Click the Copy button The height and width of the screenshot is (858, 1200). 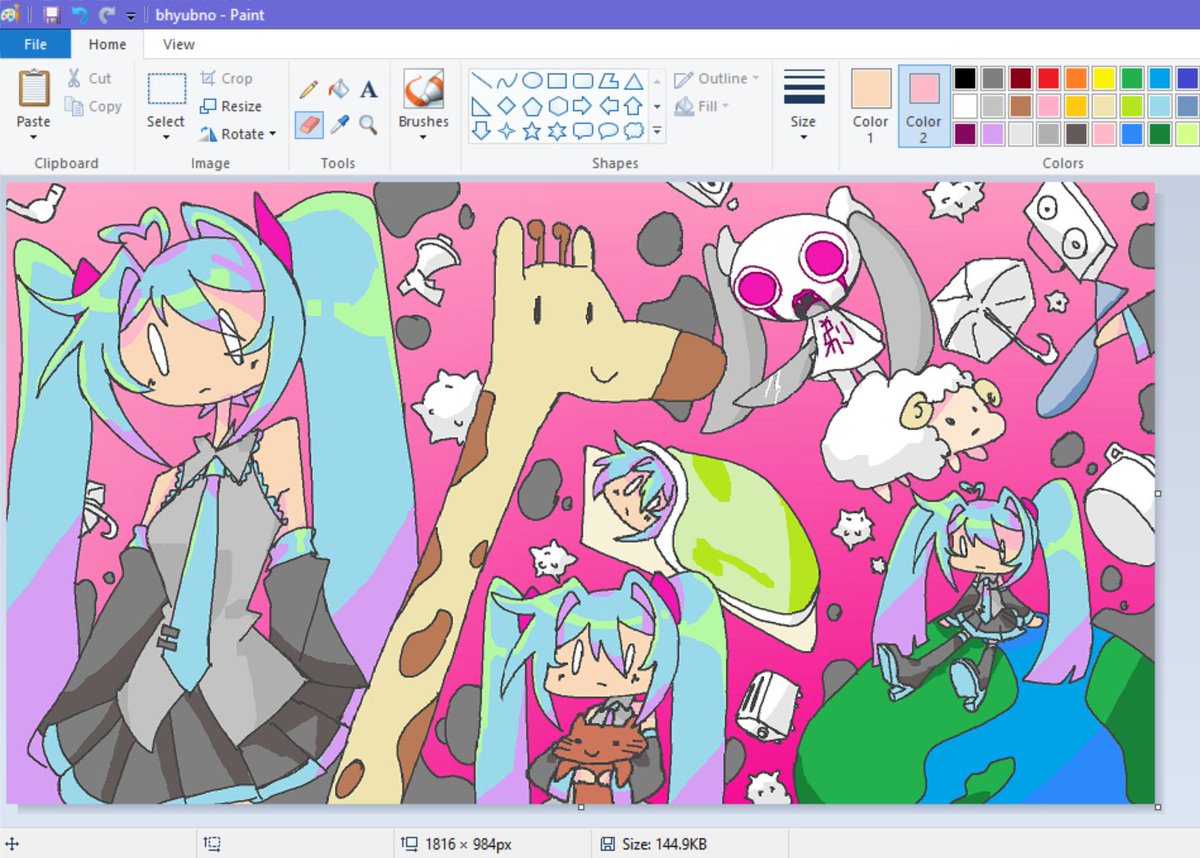pyautogui.click(x=93, y=106)
